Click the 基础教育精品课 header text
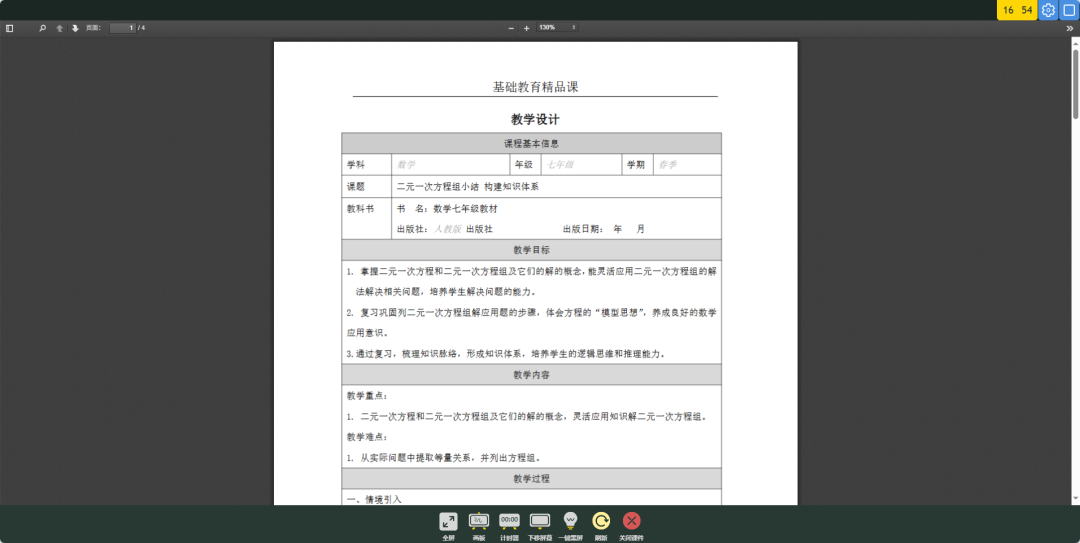Screen dimensions: 1080x543 tap(535, 87)
